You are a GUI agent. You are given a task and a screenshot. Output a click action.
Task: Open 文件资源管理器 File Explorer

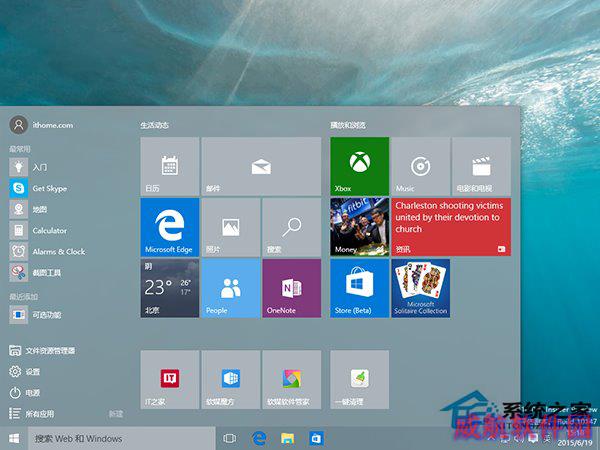pyautogui.click(x=42, y=351)
